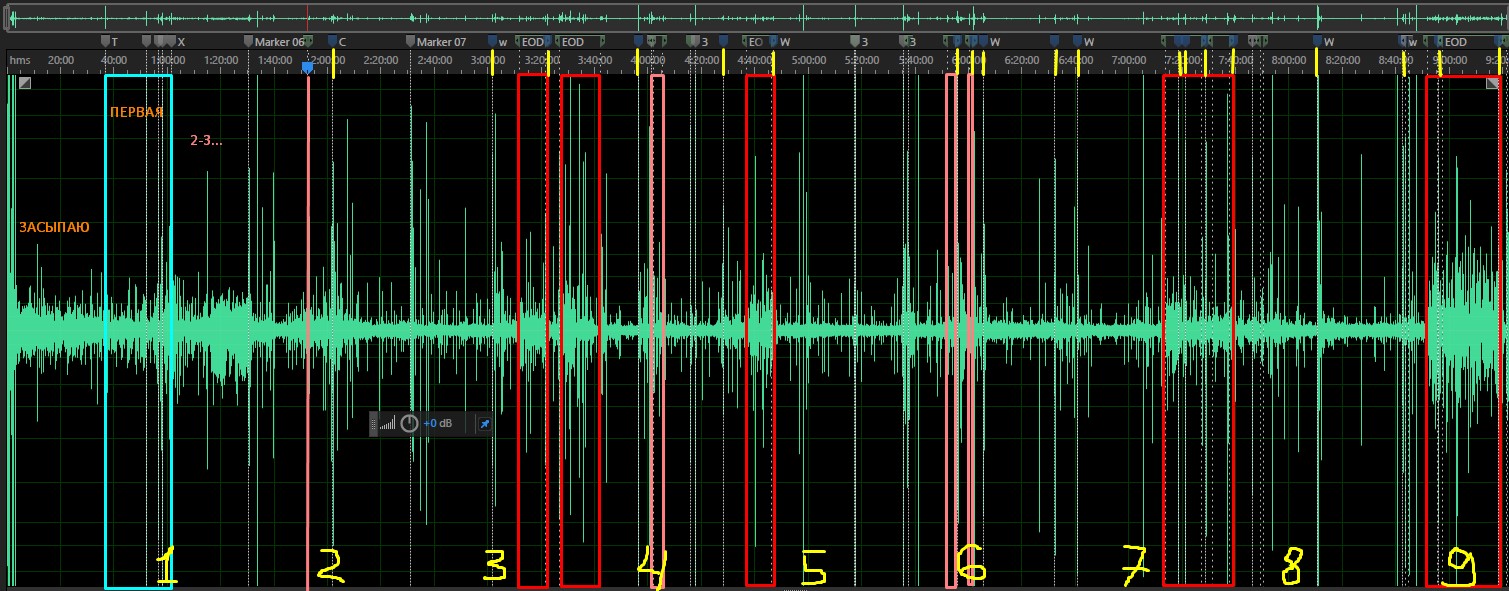This screenshot has height=591, width=1509.
Task: Click the hms time format label
Action: click(x=20, y=60)
